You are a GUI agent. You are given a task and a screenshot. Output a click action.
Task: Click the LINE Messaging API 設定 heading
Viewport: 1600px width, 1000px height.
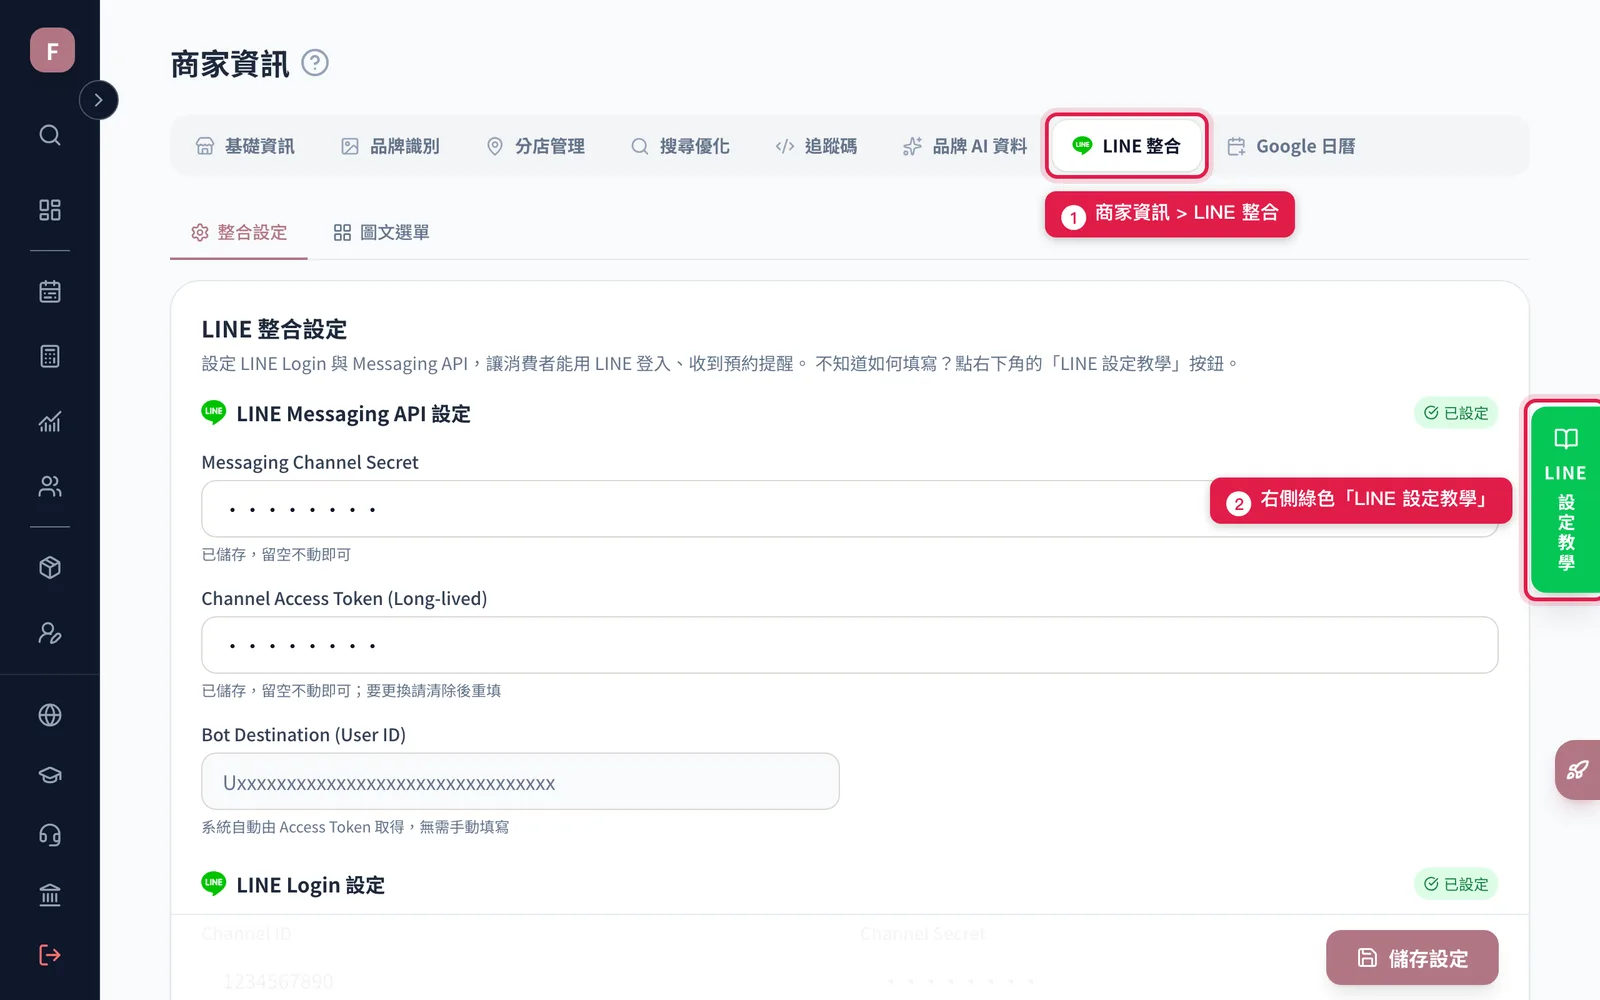pyautogui.click(x=353, y=414)
